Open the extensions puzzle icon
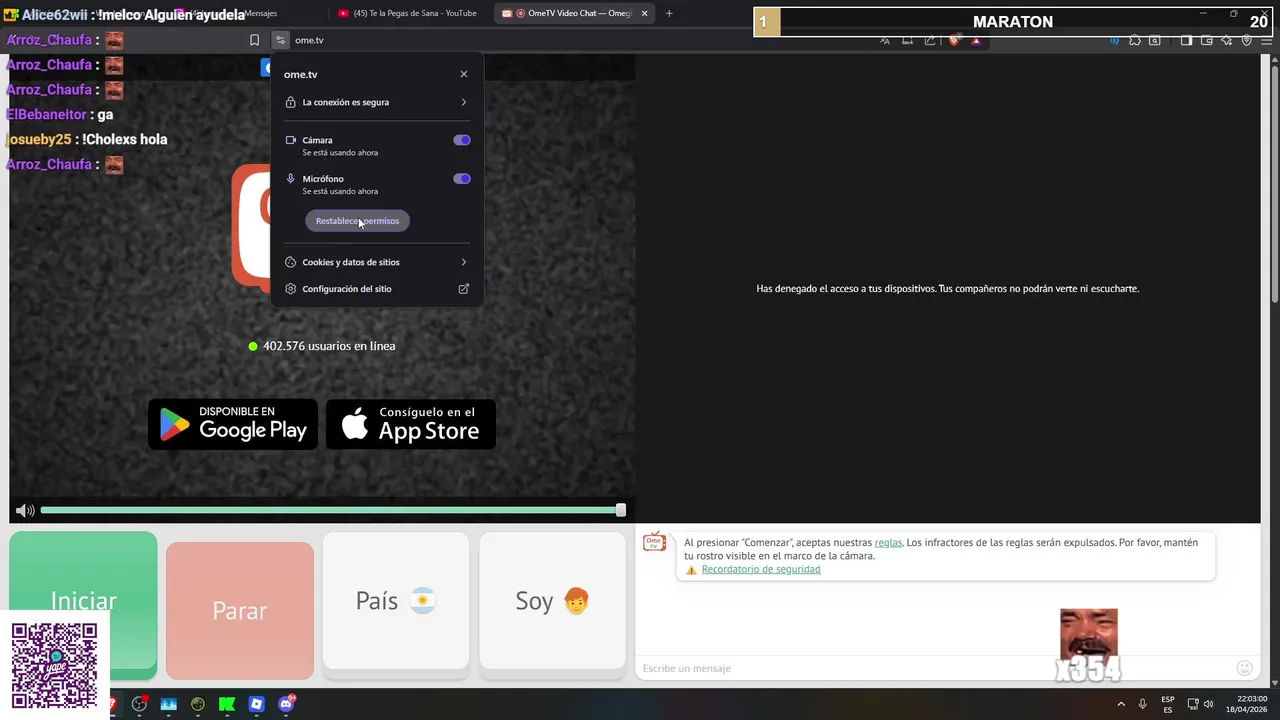The image size is (1280, 720). (1135, 40)
